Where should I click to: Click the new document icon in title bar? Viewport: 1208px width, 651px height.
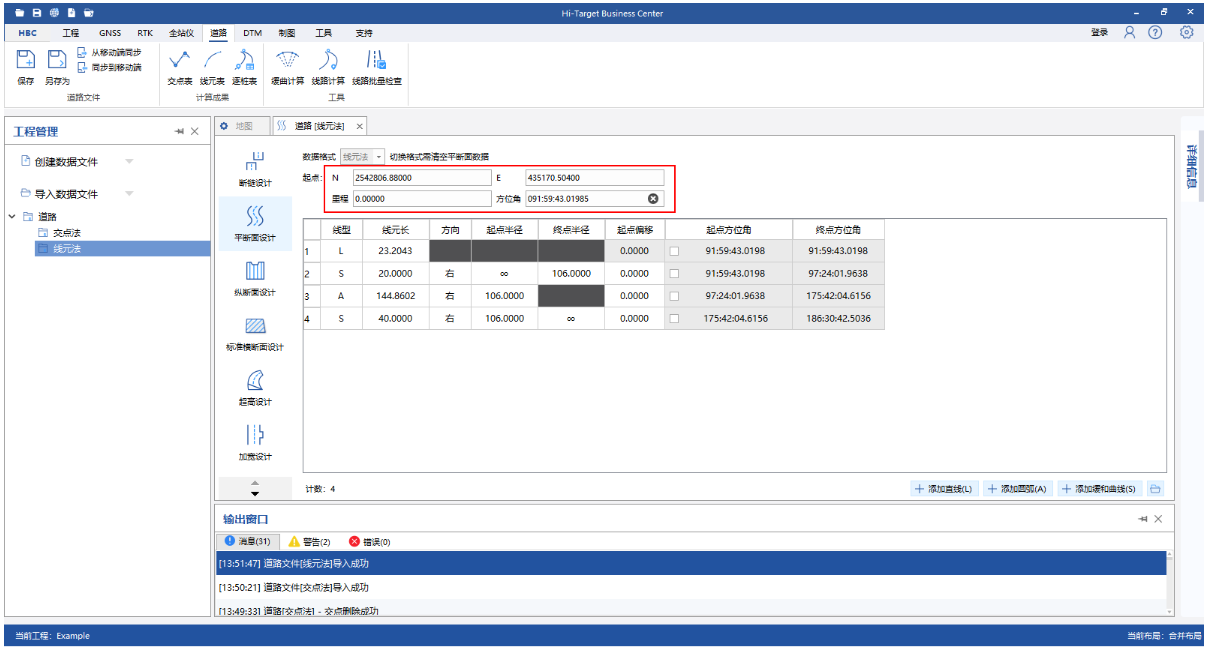point(71,13)
